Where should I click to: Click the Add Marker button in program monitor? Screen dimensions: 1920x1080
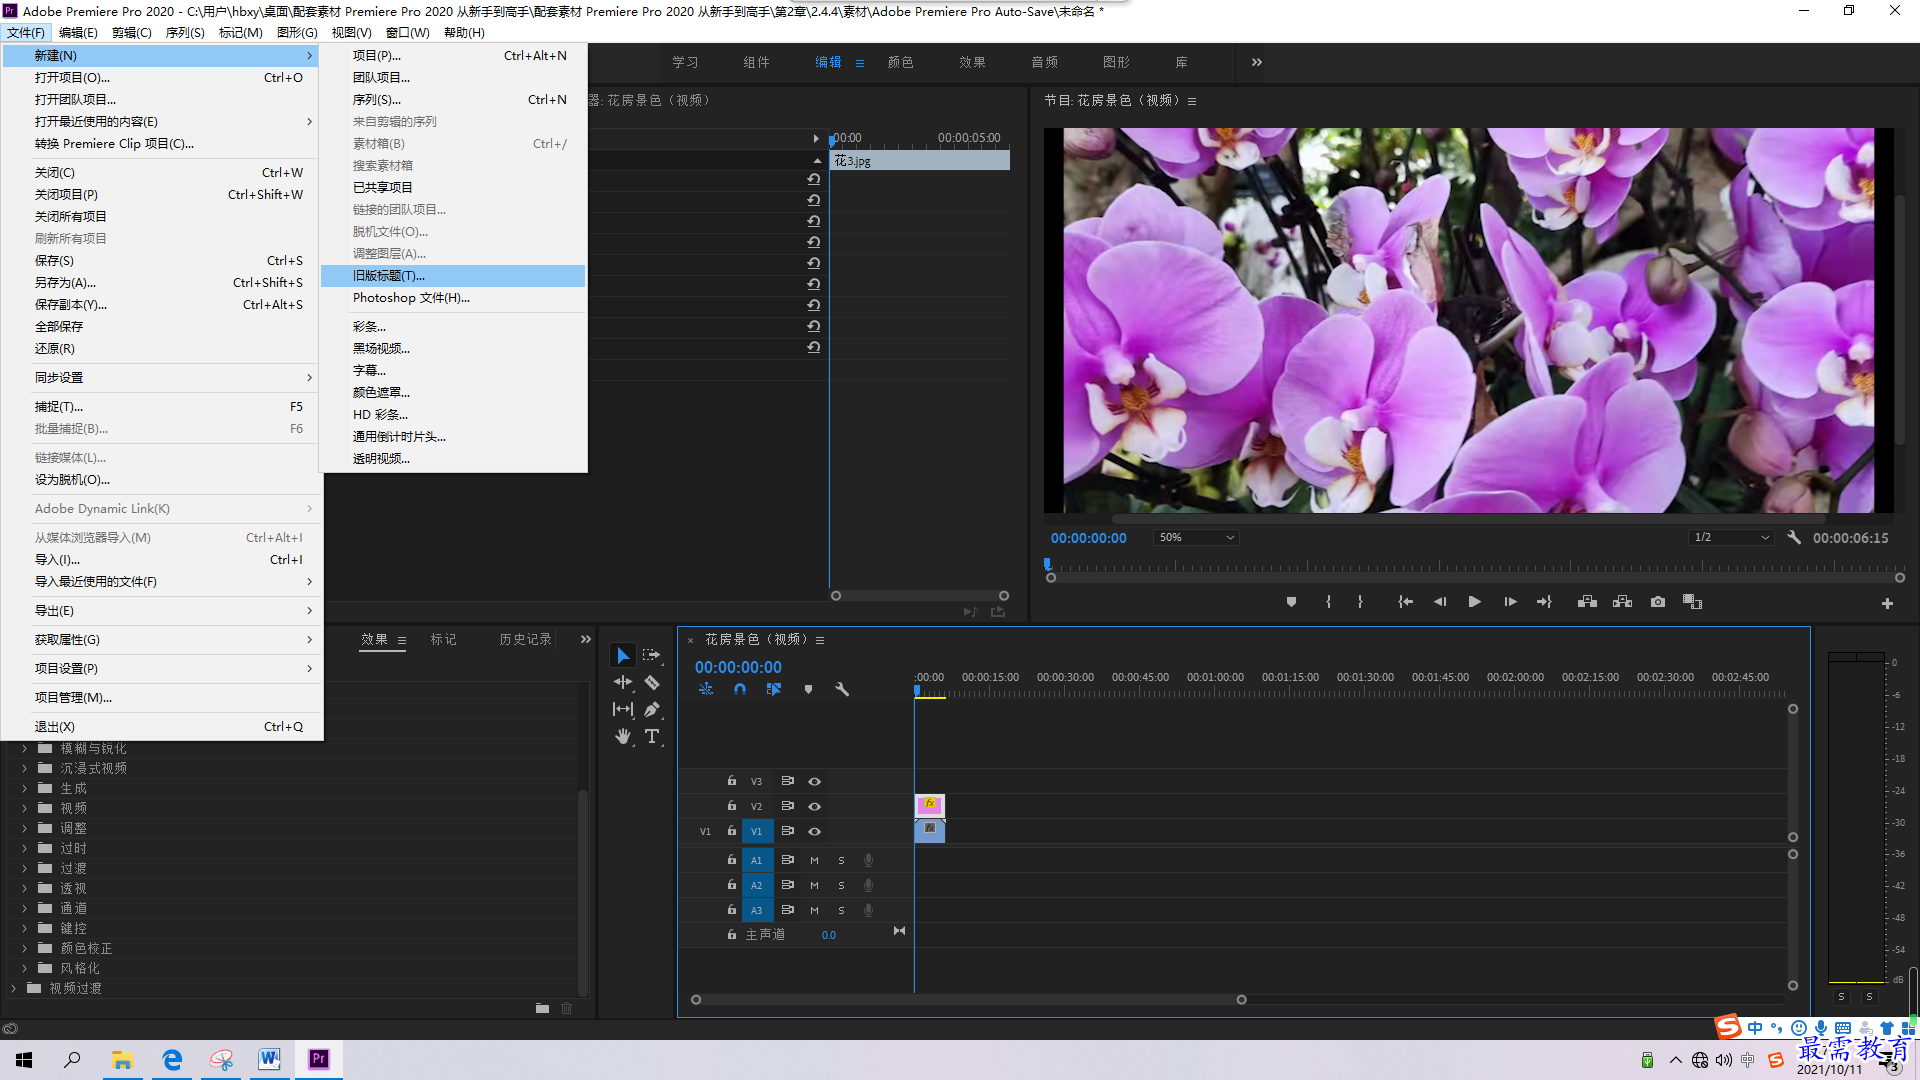[1291, 602]
